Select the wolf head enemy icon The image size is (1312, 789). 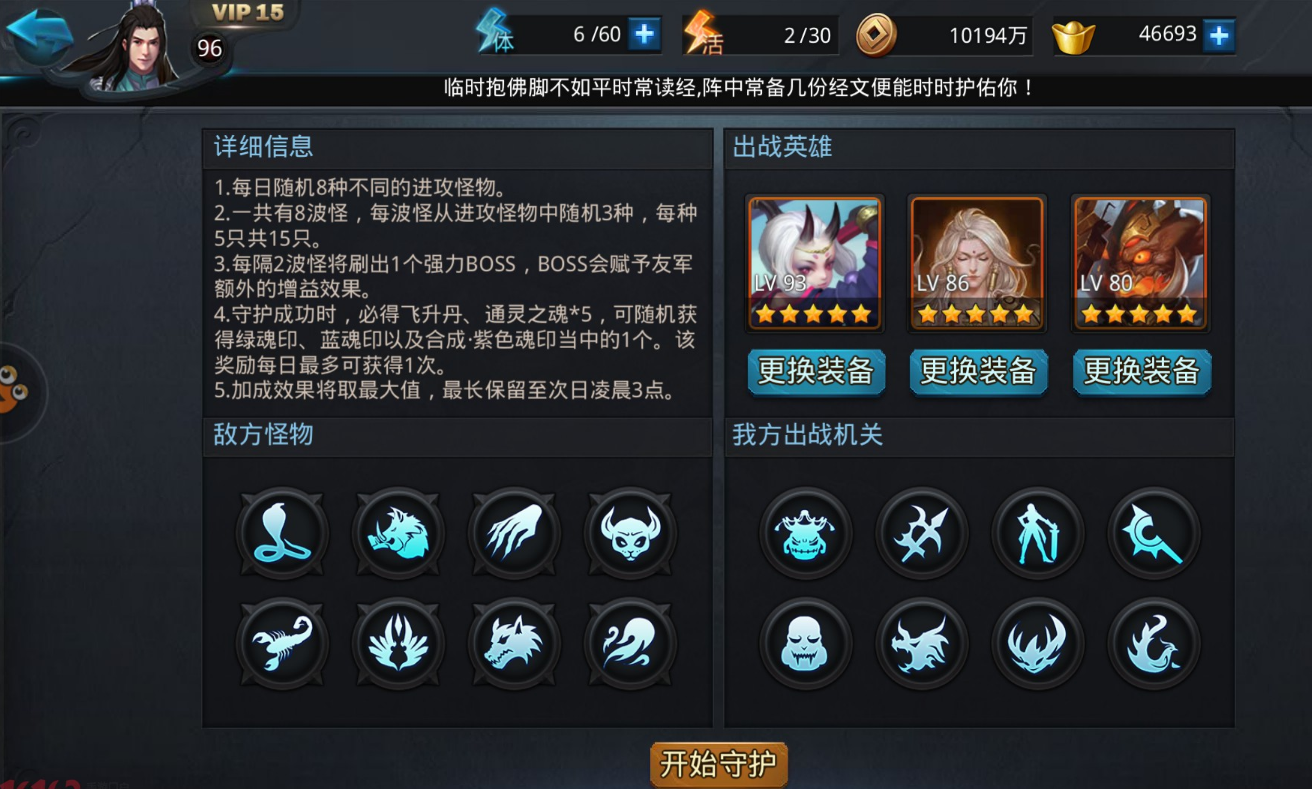tap(514, 643)
